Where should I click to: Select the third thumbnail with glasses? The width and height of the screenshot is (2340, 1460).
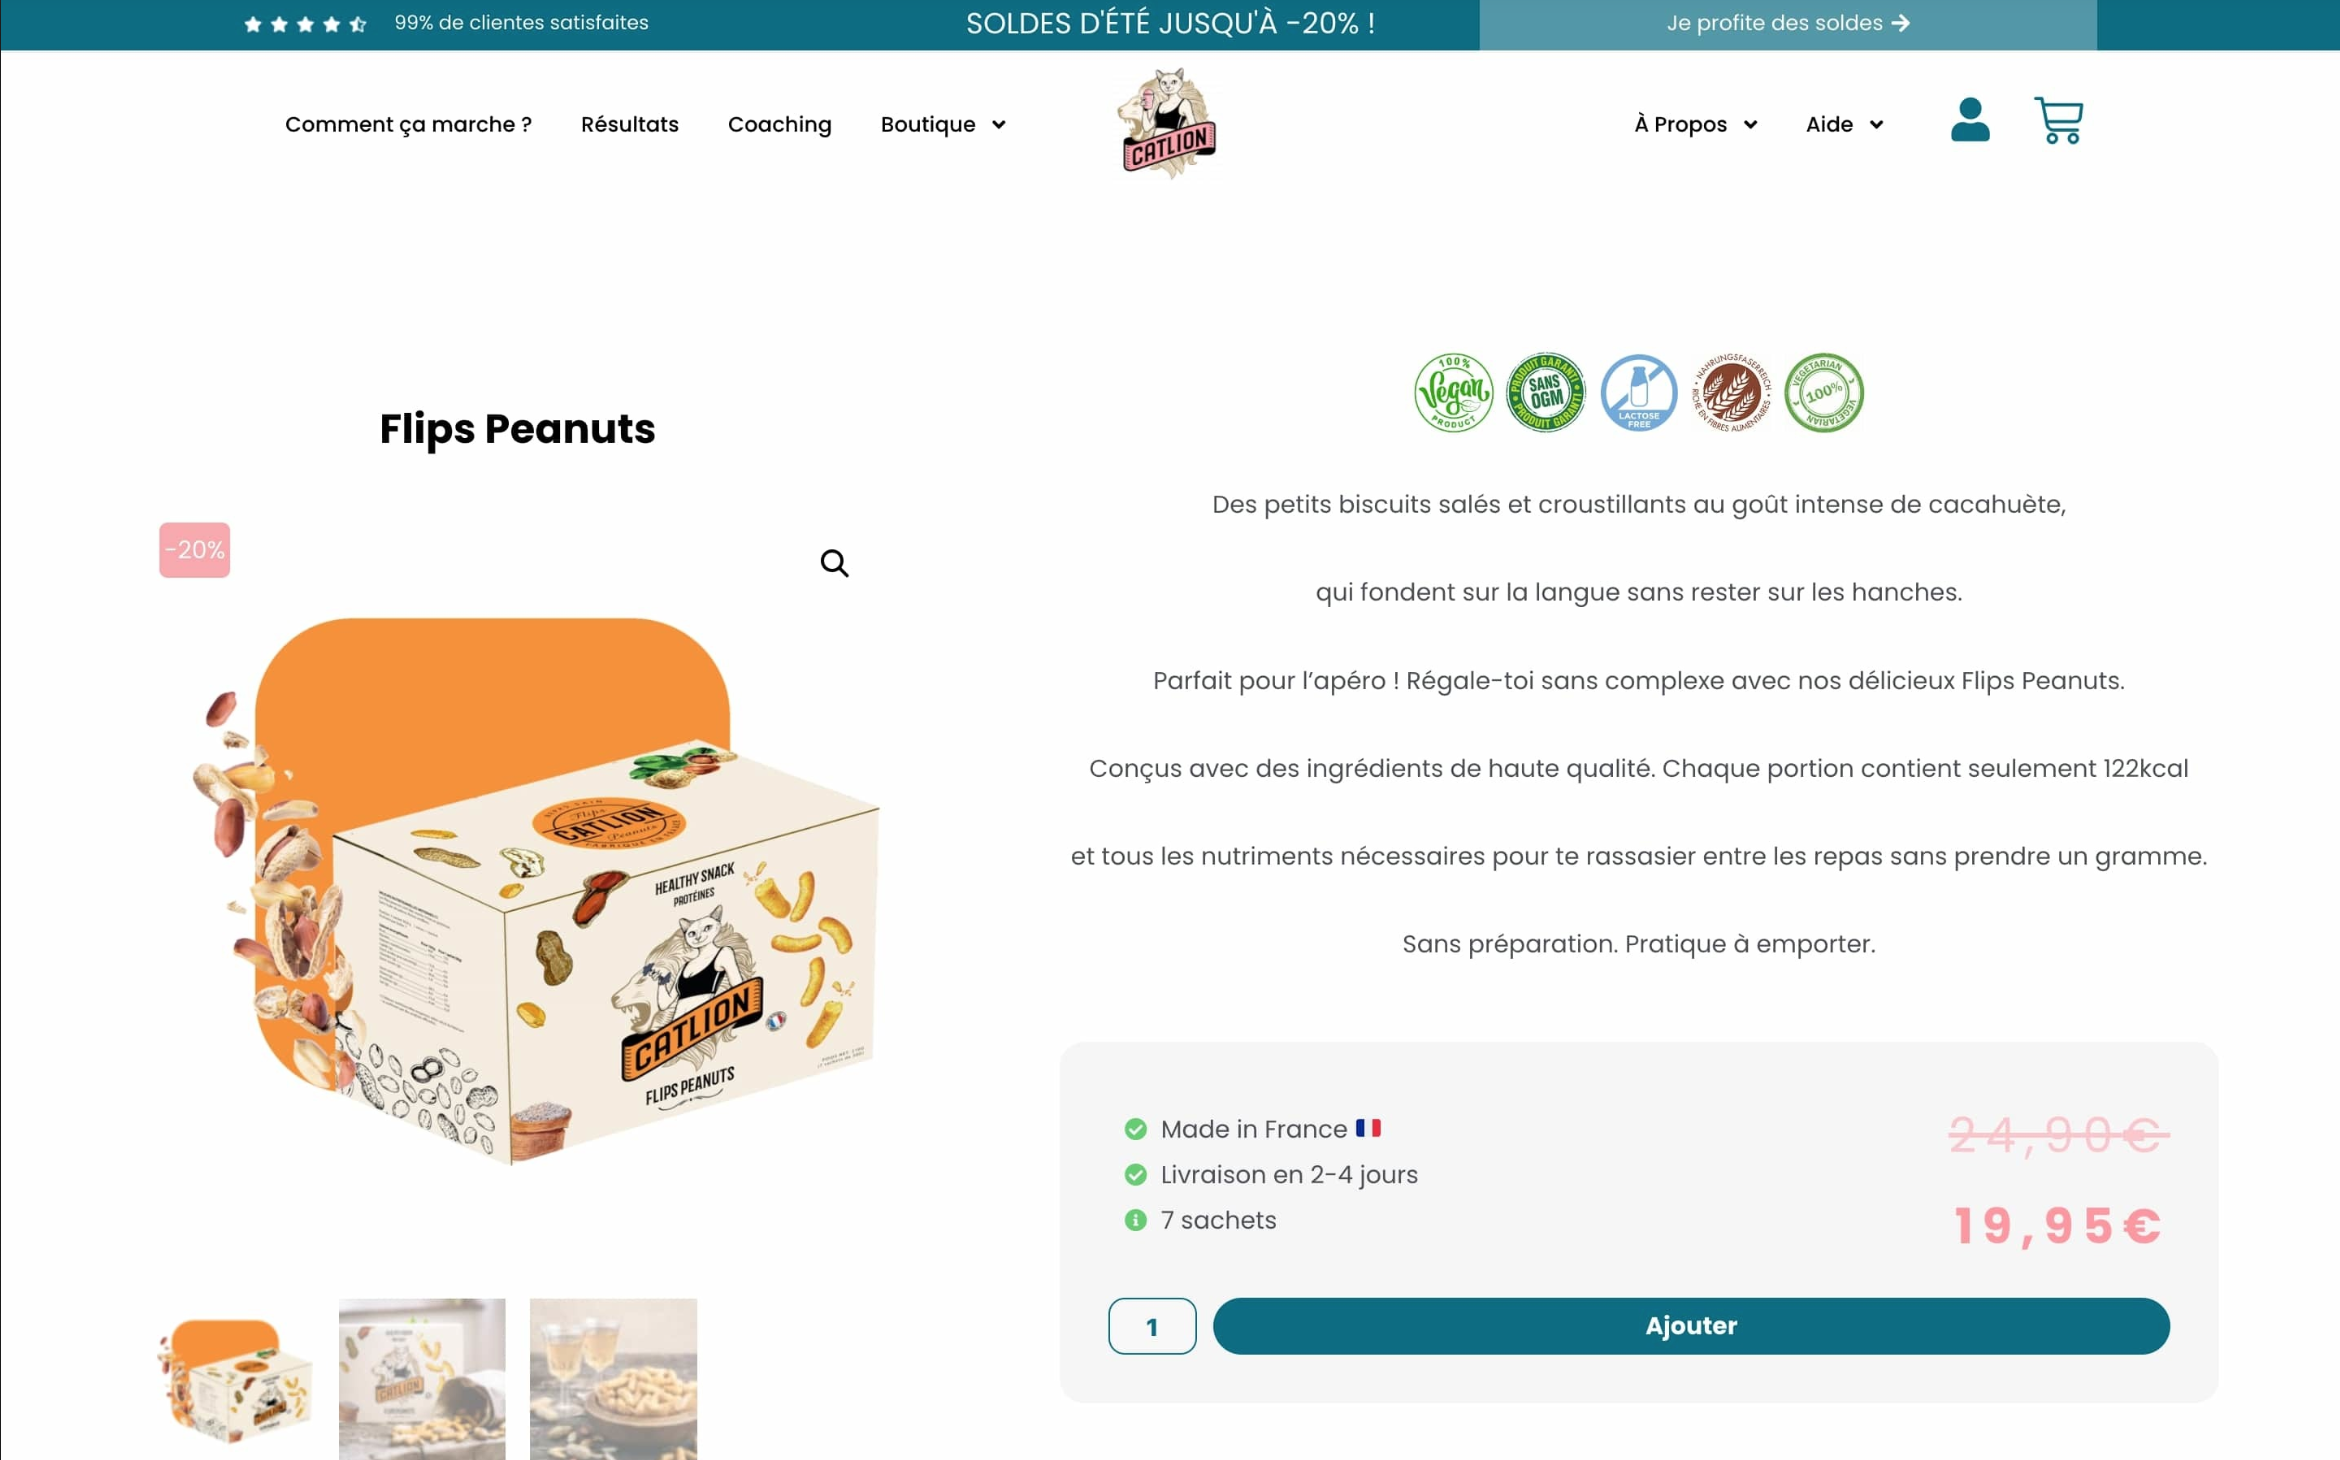tap(613, 1378)
